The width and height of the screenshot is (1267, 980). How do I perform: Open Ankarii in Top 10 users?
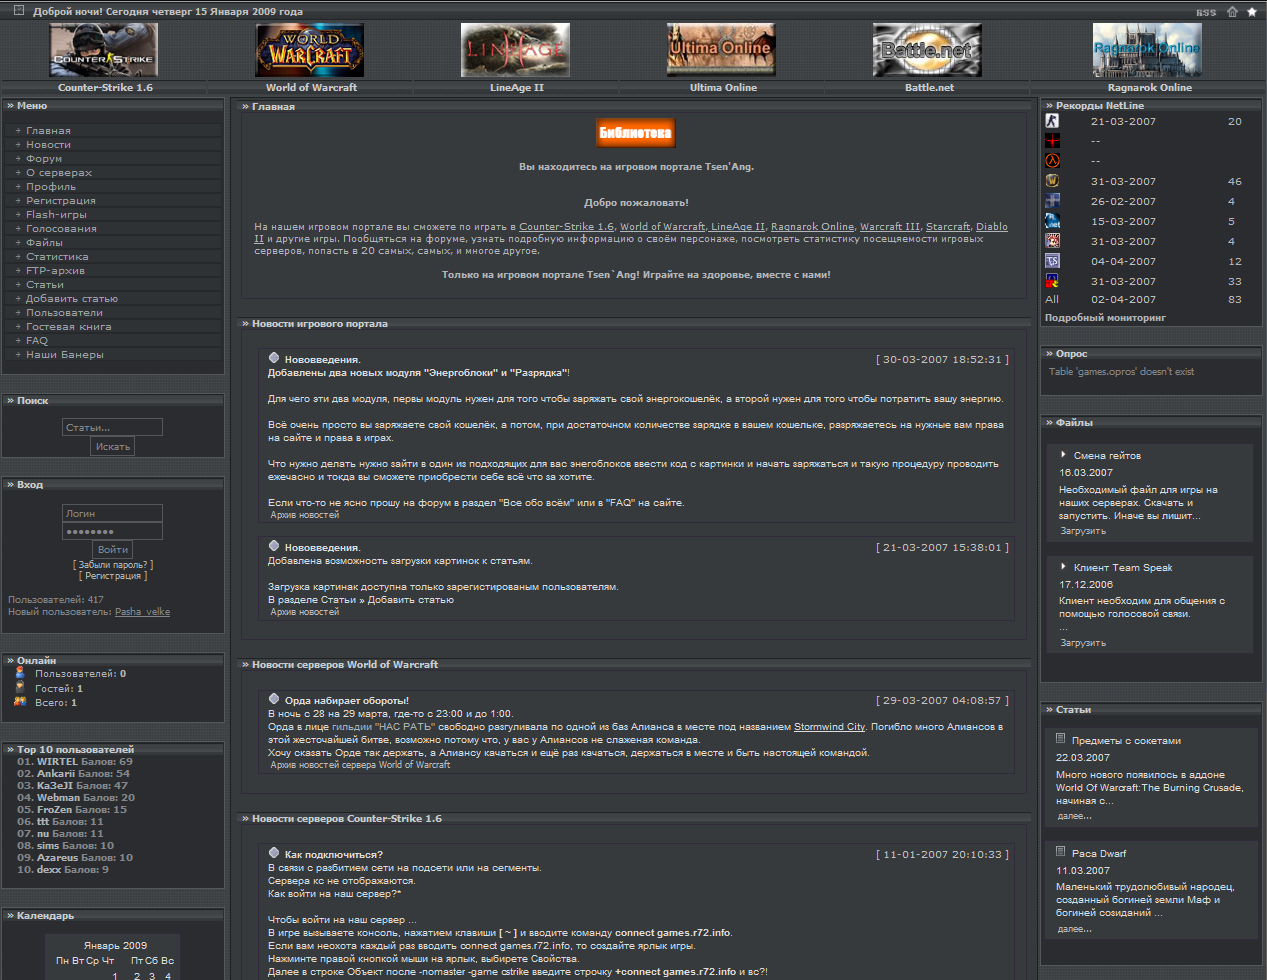point(56,774)
